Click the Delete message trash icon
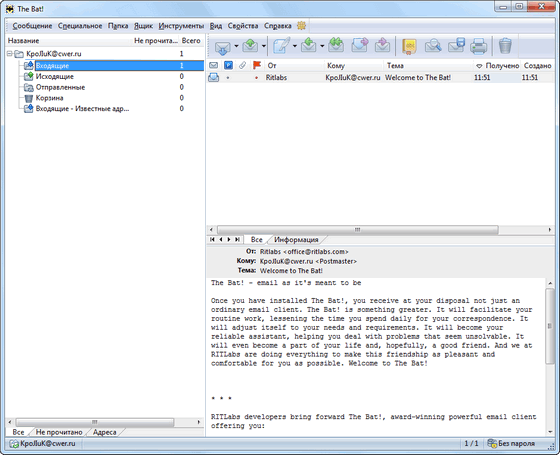The image size is (560, 455). (x=505, y=46)
